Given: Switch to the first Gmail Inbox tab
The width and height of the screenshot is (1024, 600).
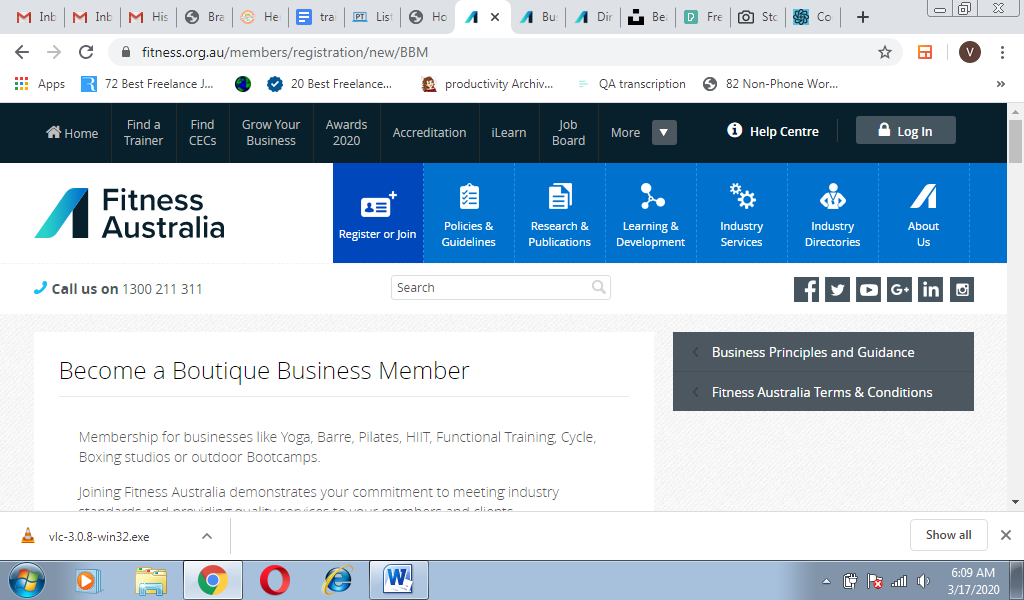Looking at the screenshot, I should (37, 17).
